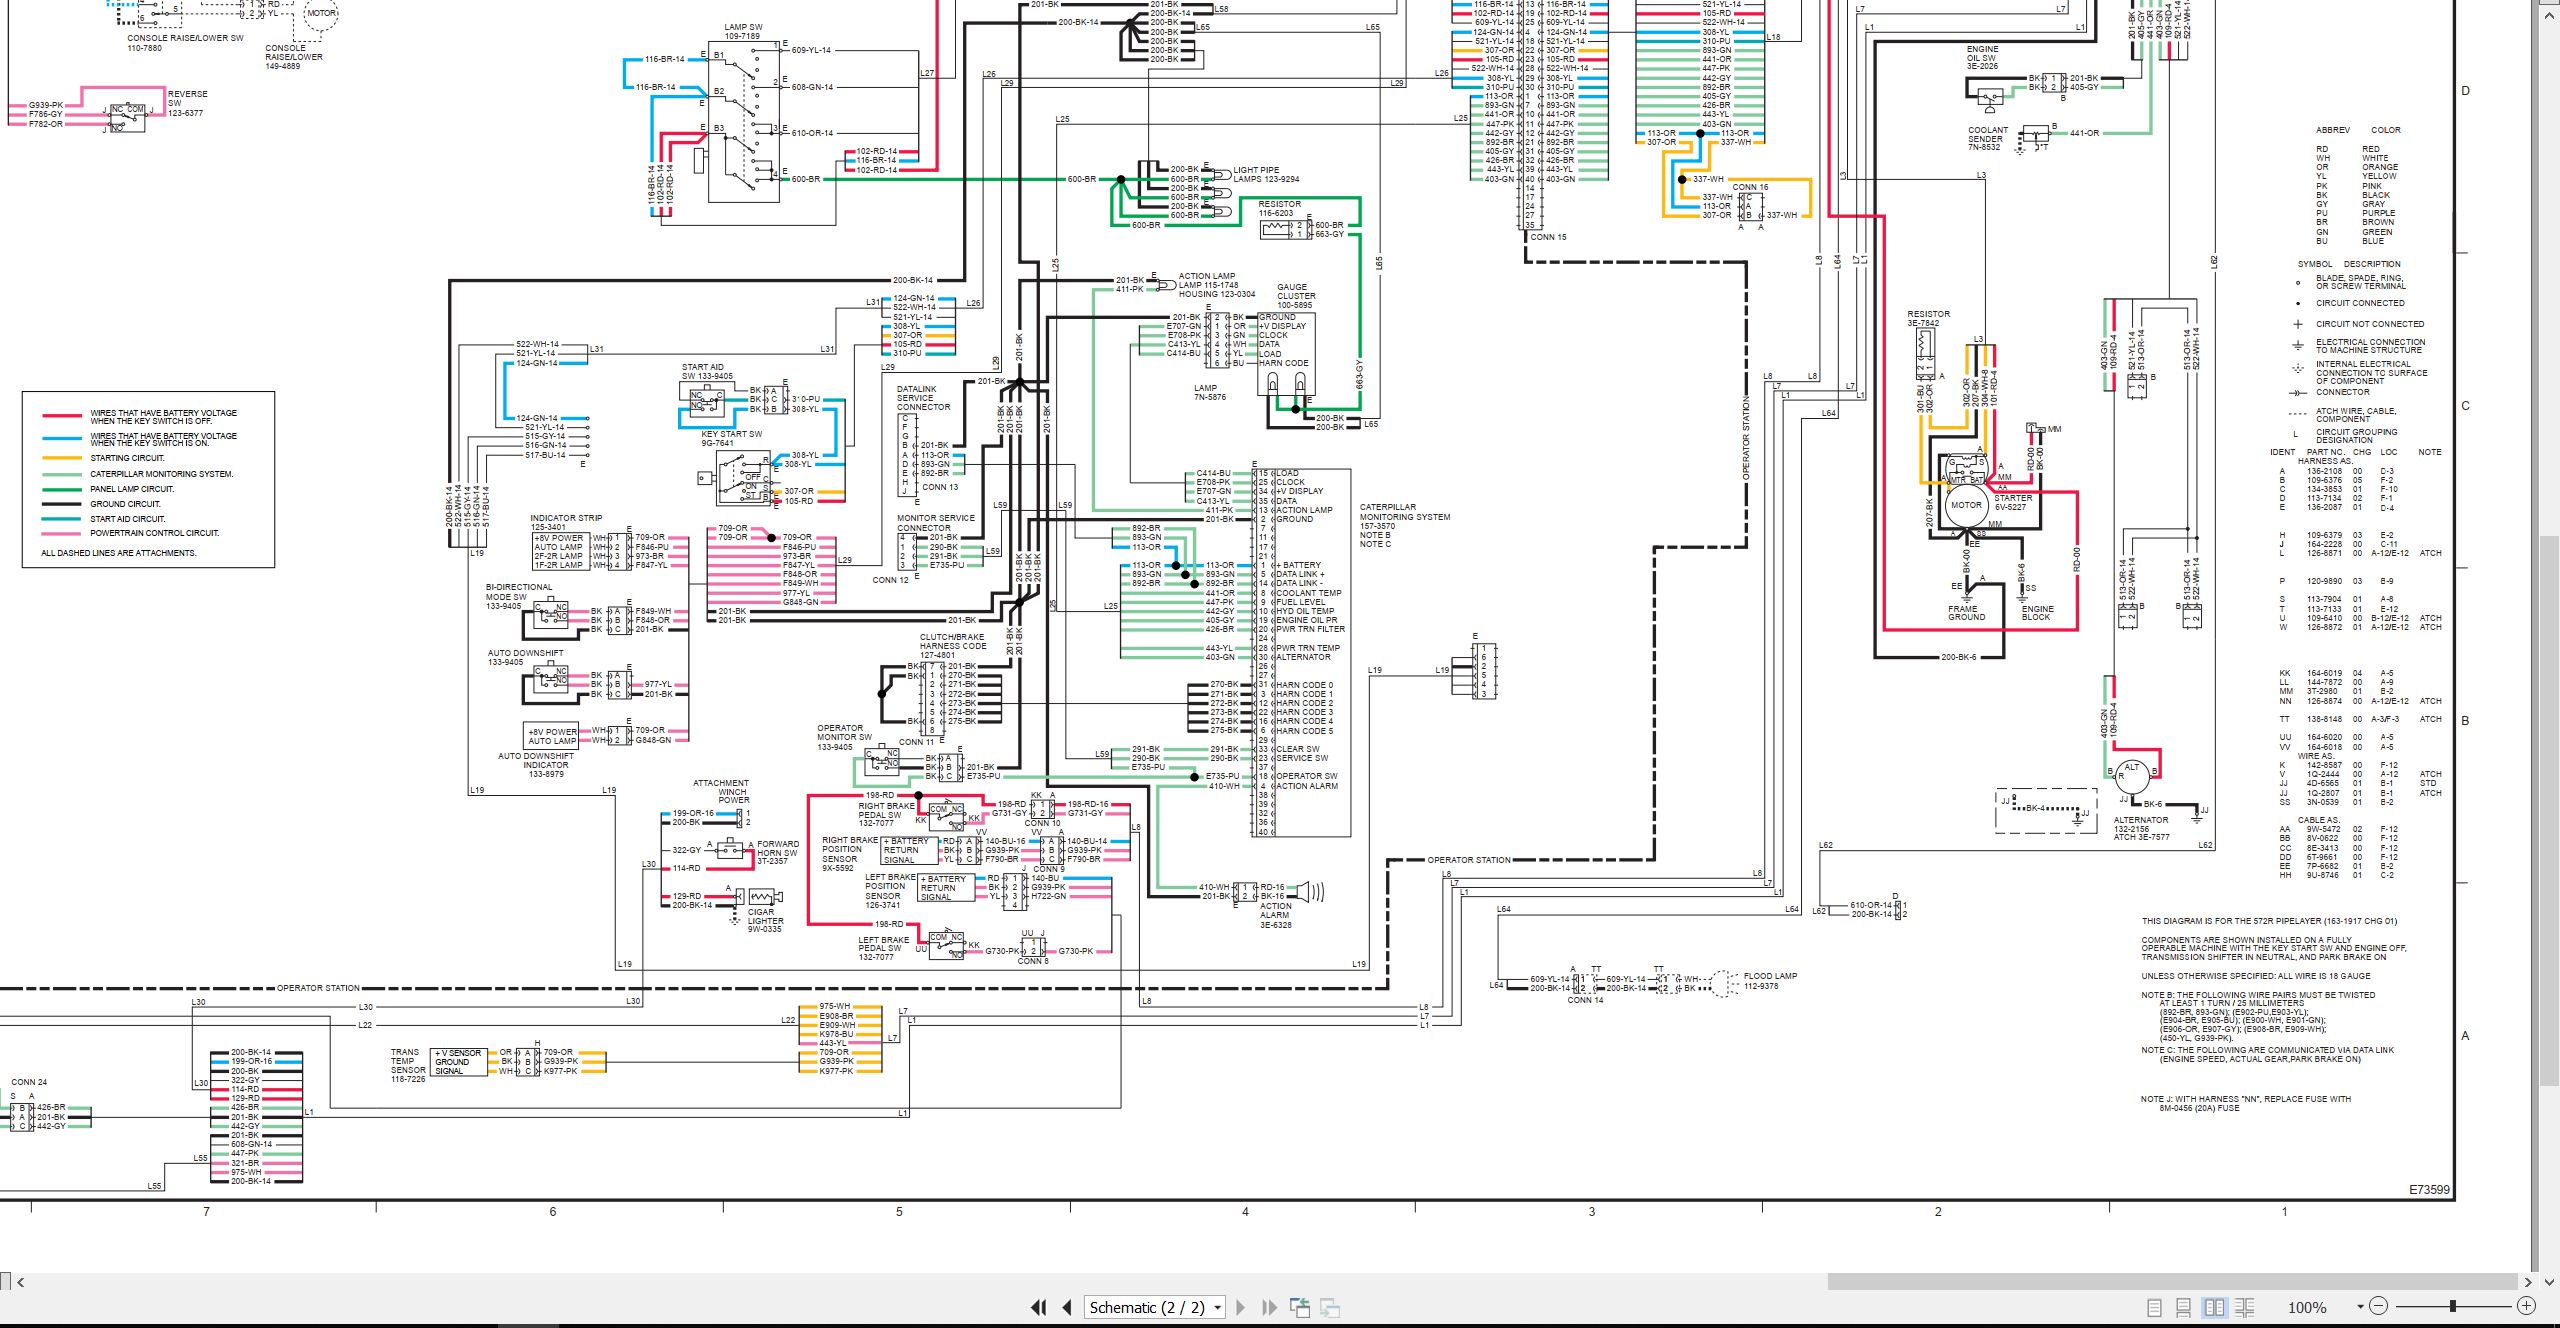Image resolution: width=2560 pixels, height=1328 pixels.
Task: Click the Start Aid SW 133-9405 label
Action: [x=707, y=372]
